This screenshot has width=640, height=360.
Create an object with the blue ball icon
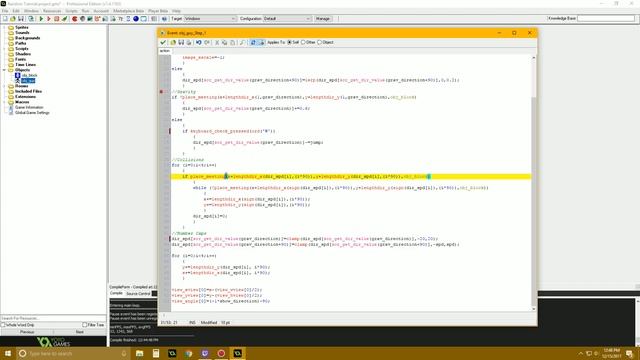pos(136,19)
